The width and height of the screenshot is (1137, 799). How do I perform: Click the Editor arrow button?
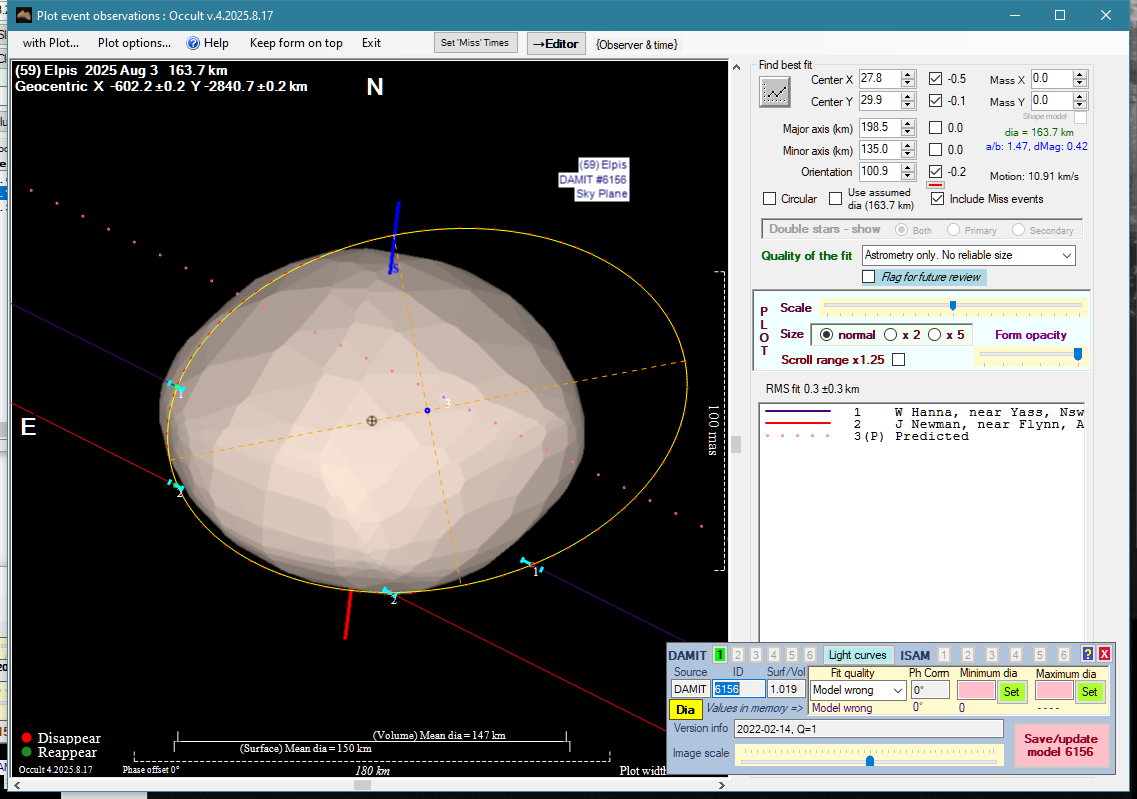[x=555, y=43]
